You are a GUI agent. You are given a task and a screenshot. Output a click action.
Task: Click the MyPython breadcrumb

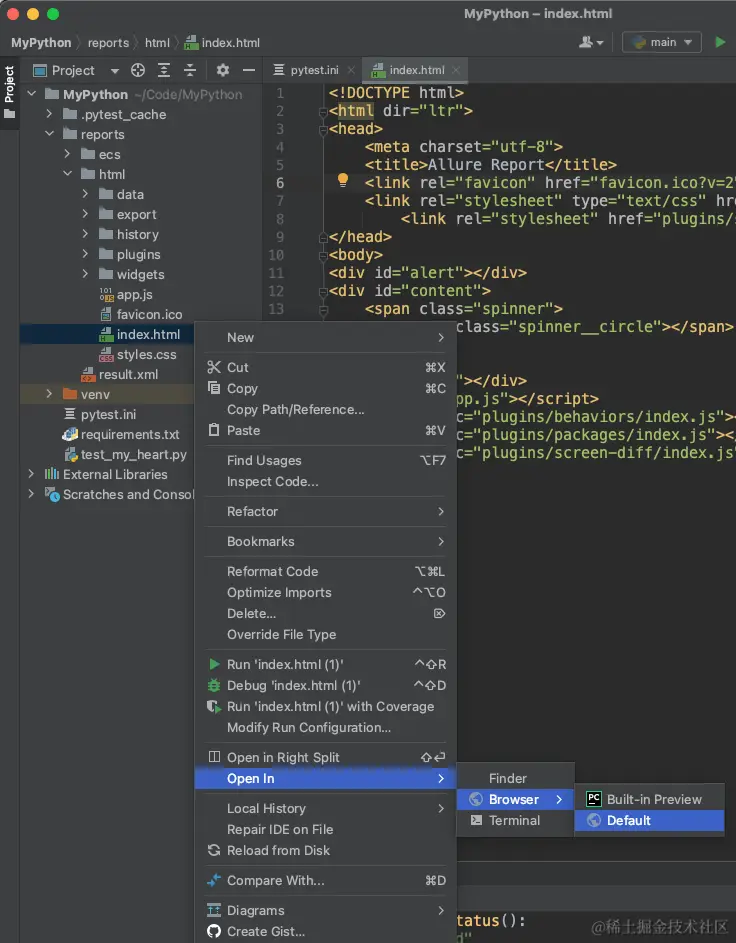click(41, 43)
